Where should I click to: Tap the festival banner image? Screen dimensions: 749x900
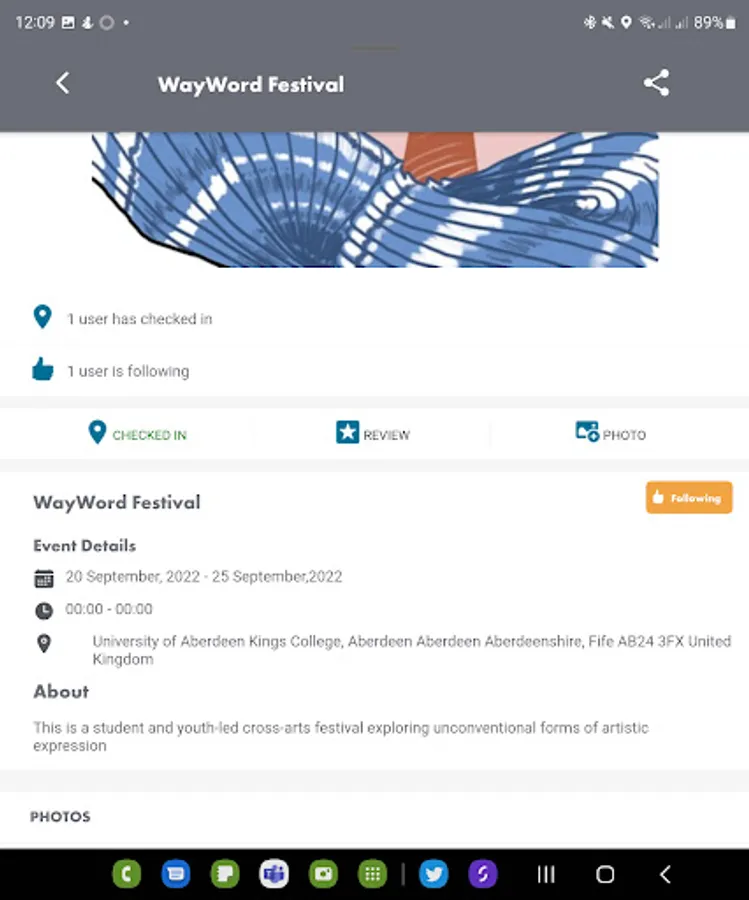[375, 199]
